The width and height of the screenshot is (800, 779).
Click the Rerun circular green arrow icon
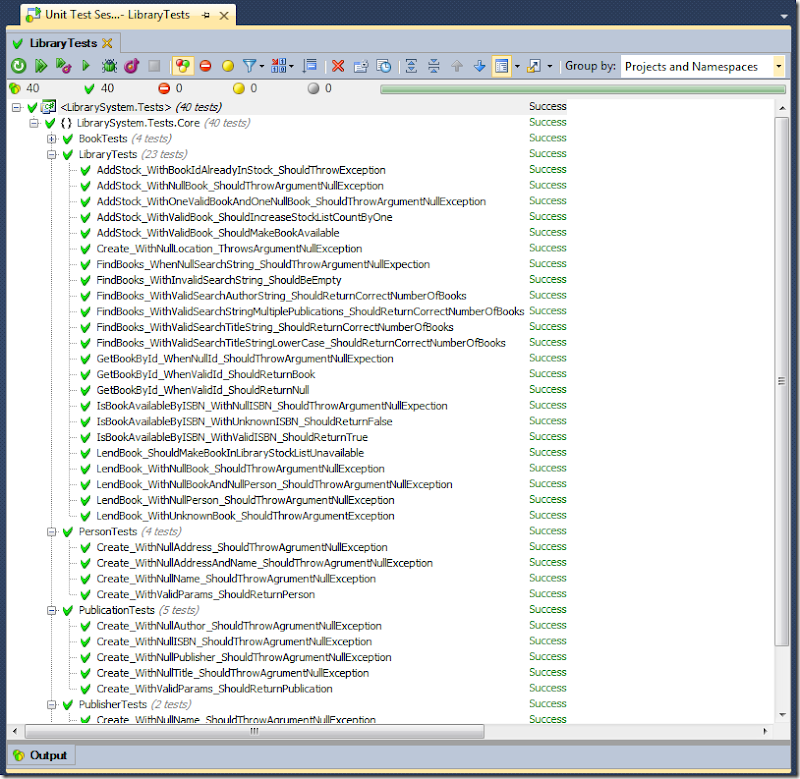(18, 66)
